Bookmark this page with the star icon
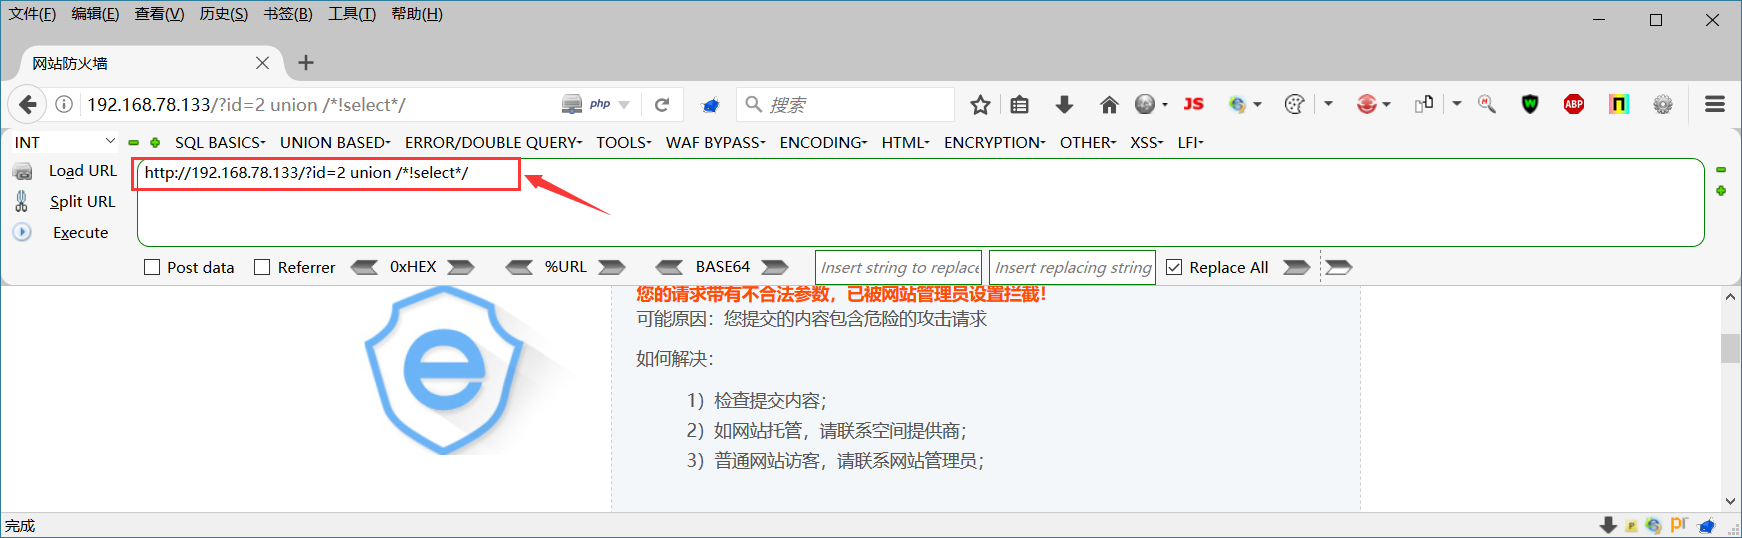Screen dimensions: 1742x538 [x=980, y=104]
